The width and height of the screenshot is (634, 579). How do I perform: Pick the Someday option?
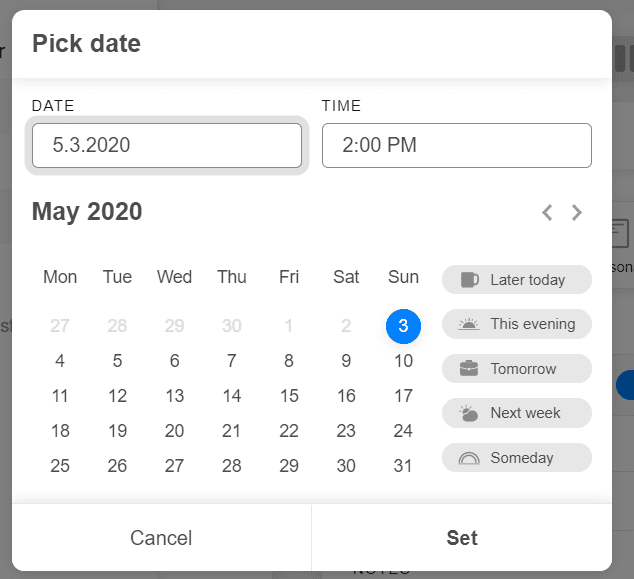click(x=517, y=458)
